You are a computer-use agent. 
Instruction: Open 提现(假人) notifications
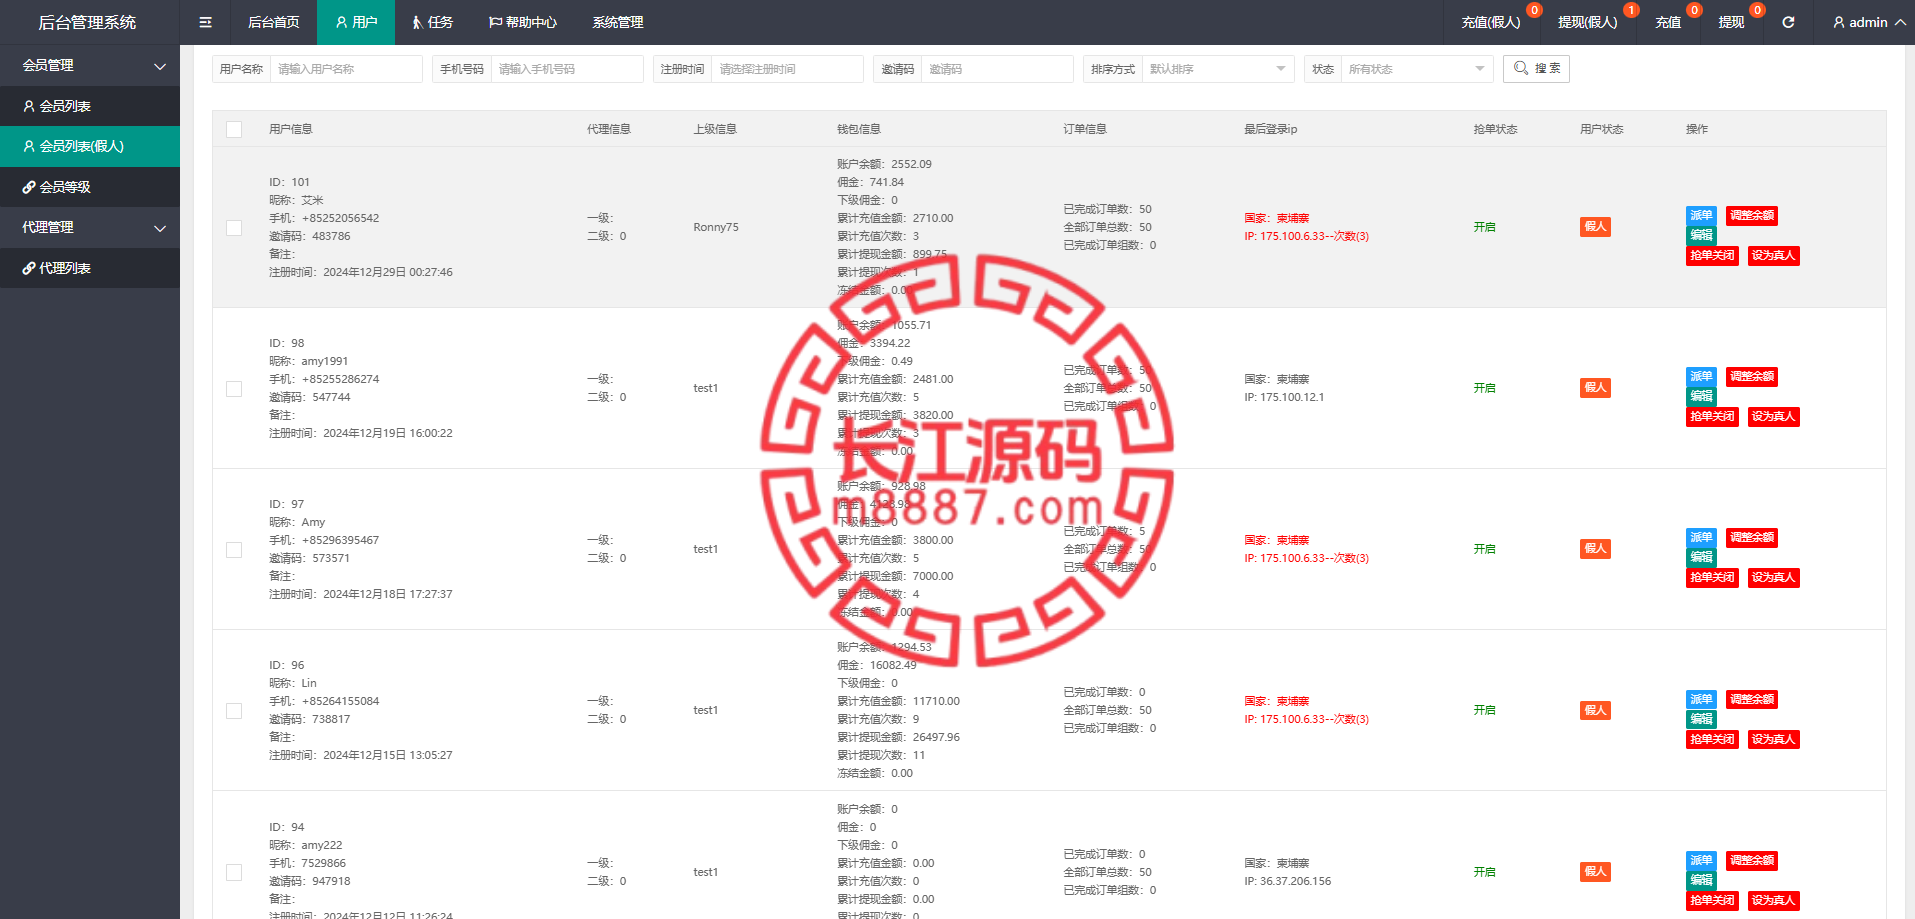tap(1587, 22)
